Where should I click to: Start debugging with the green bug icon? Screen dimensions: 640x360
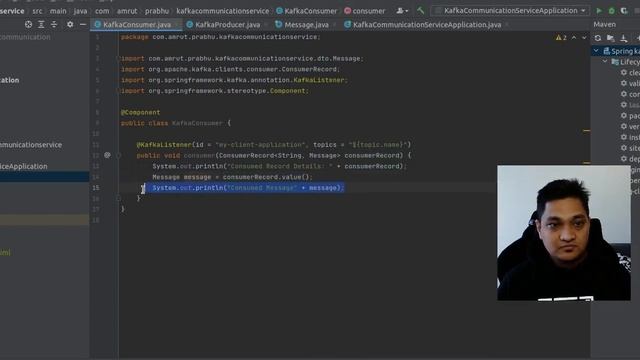click(611, 11)
